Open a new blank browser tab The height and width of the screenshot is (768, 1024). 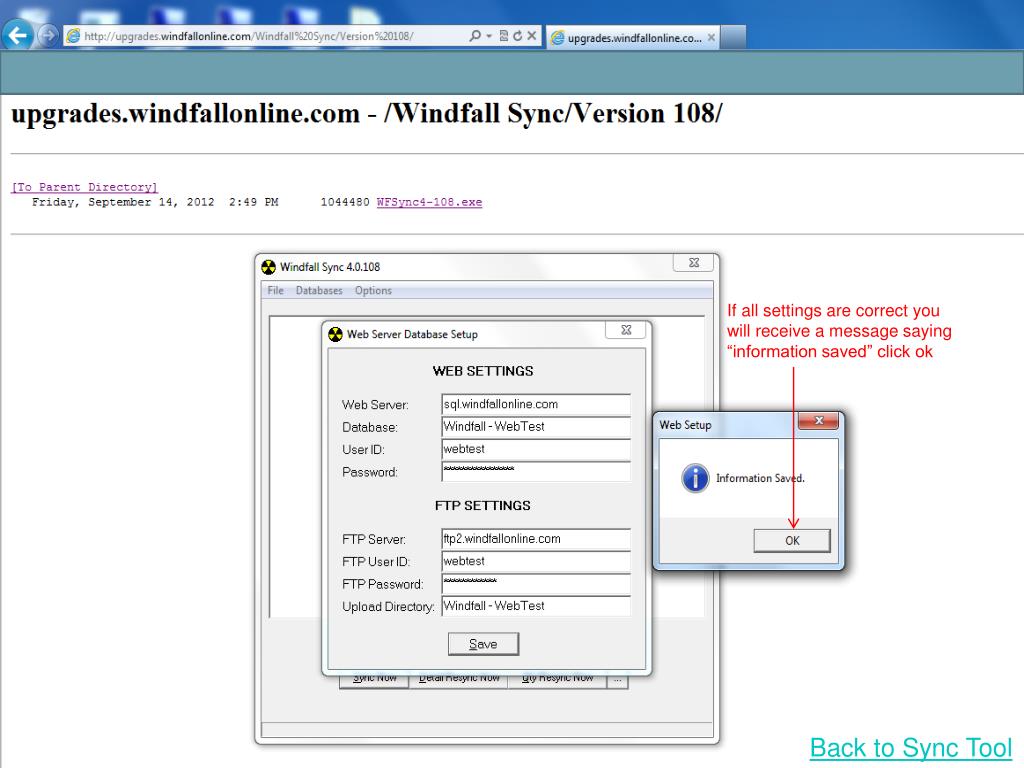(x=734, y=38)
